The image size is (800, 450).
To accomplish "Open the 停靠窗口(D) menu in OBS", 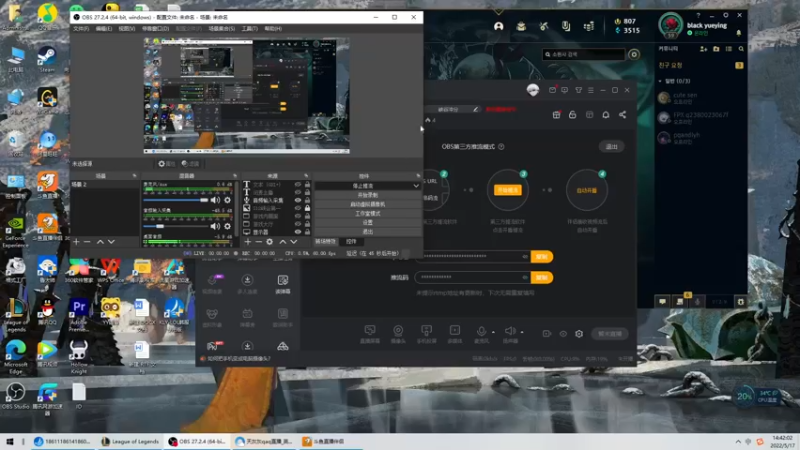I will click(155, 29).
